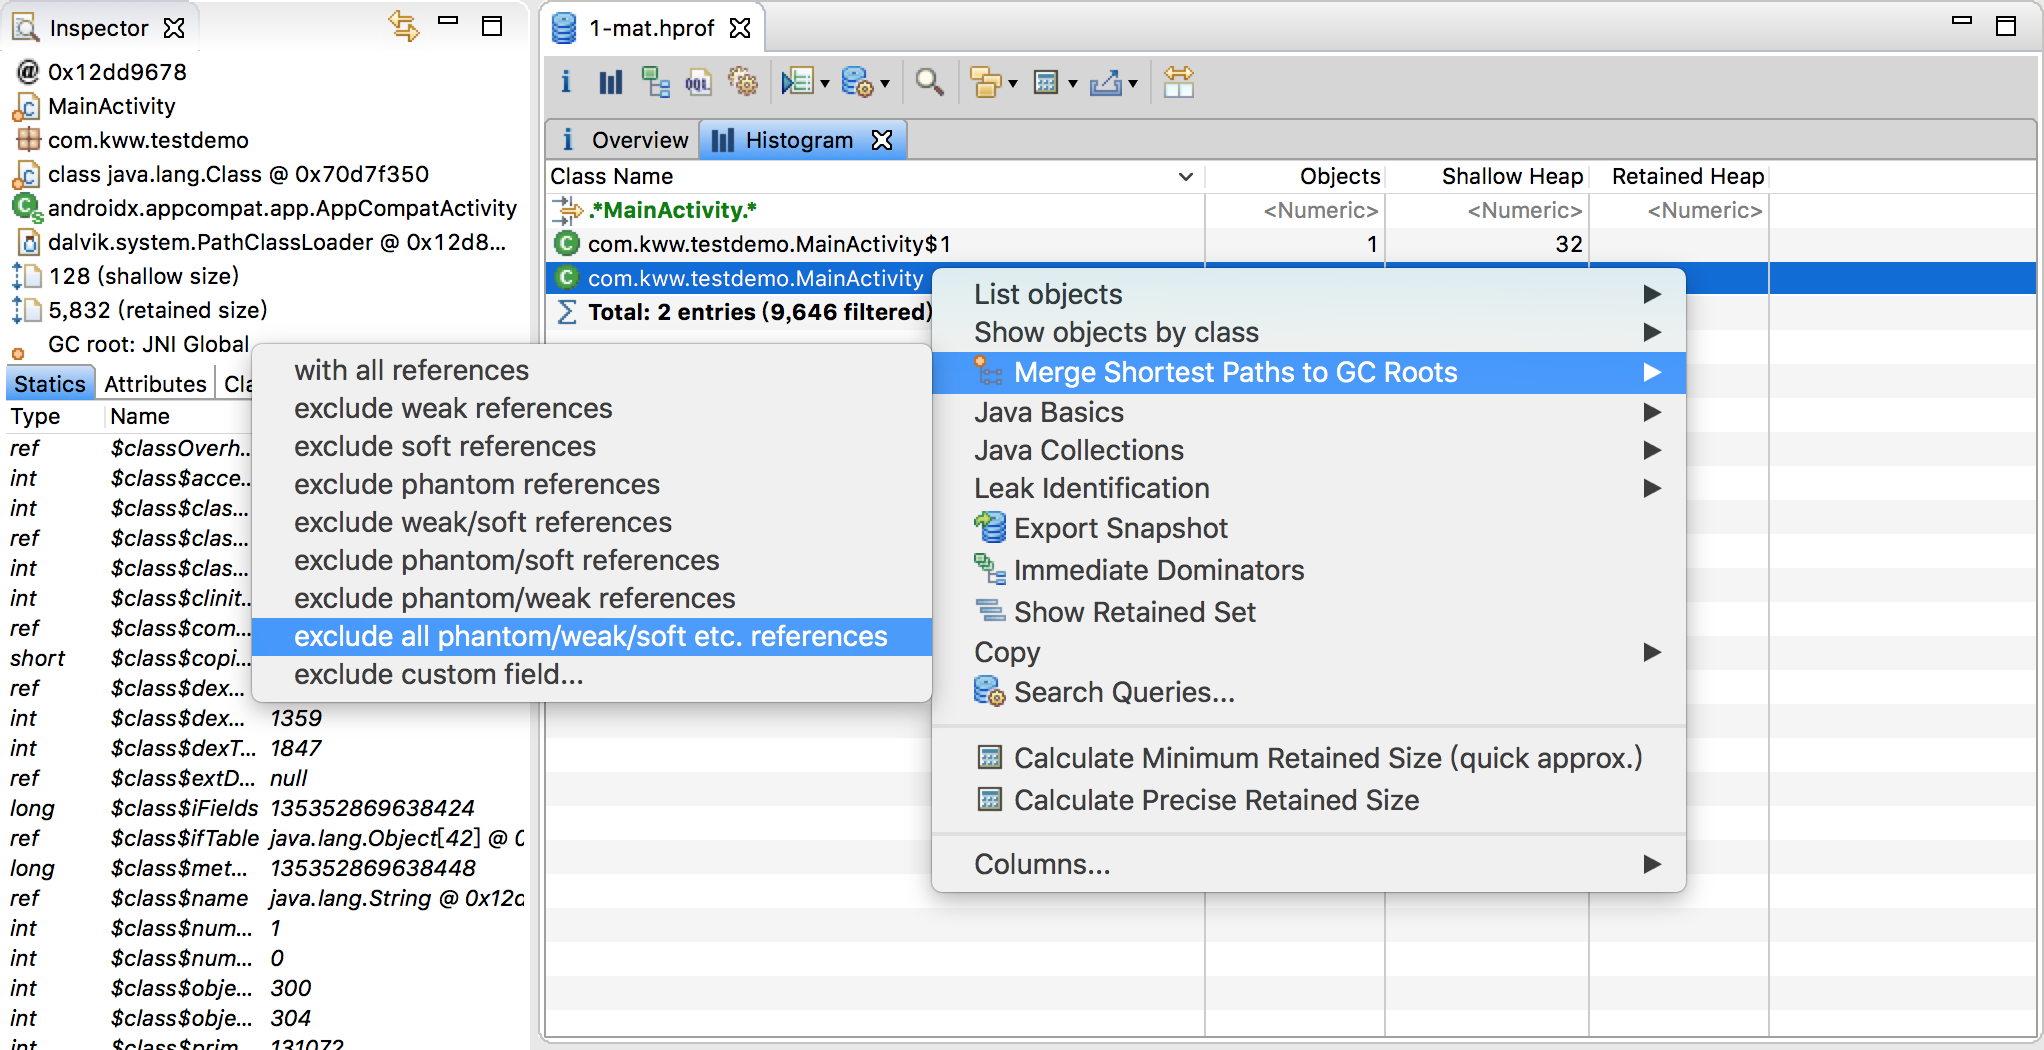Sort by the Retained Heap column header

pyautogui.click(x=1680, y=176)
